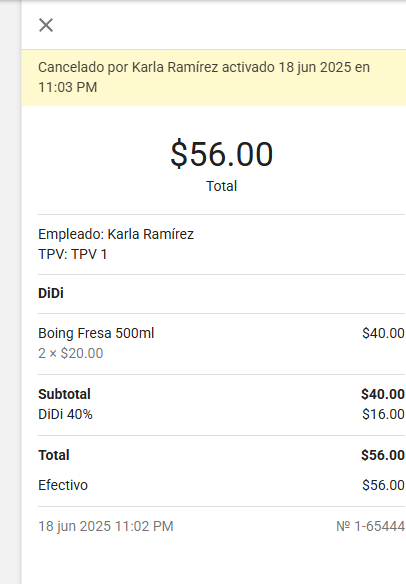Click the Empleado: Karla Ramírez line
Image resolution: width=406 pixels, height=584 pixels.
click(x=116, y=234)
